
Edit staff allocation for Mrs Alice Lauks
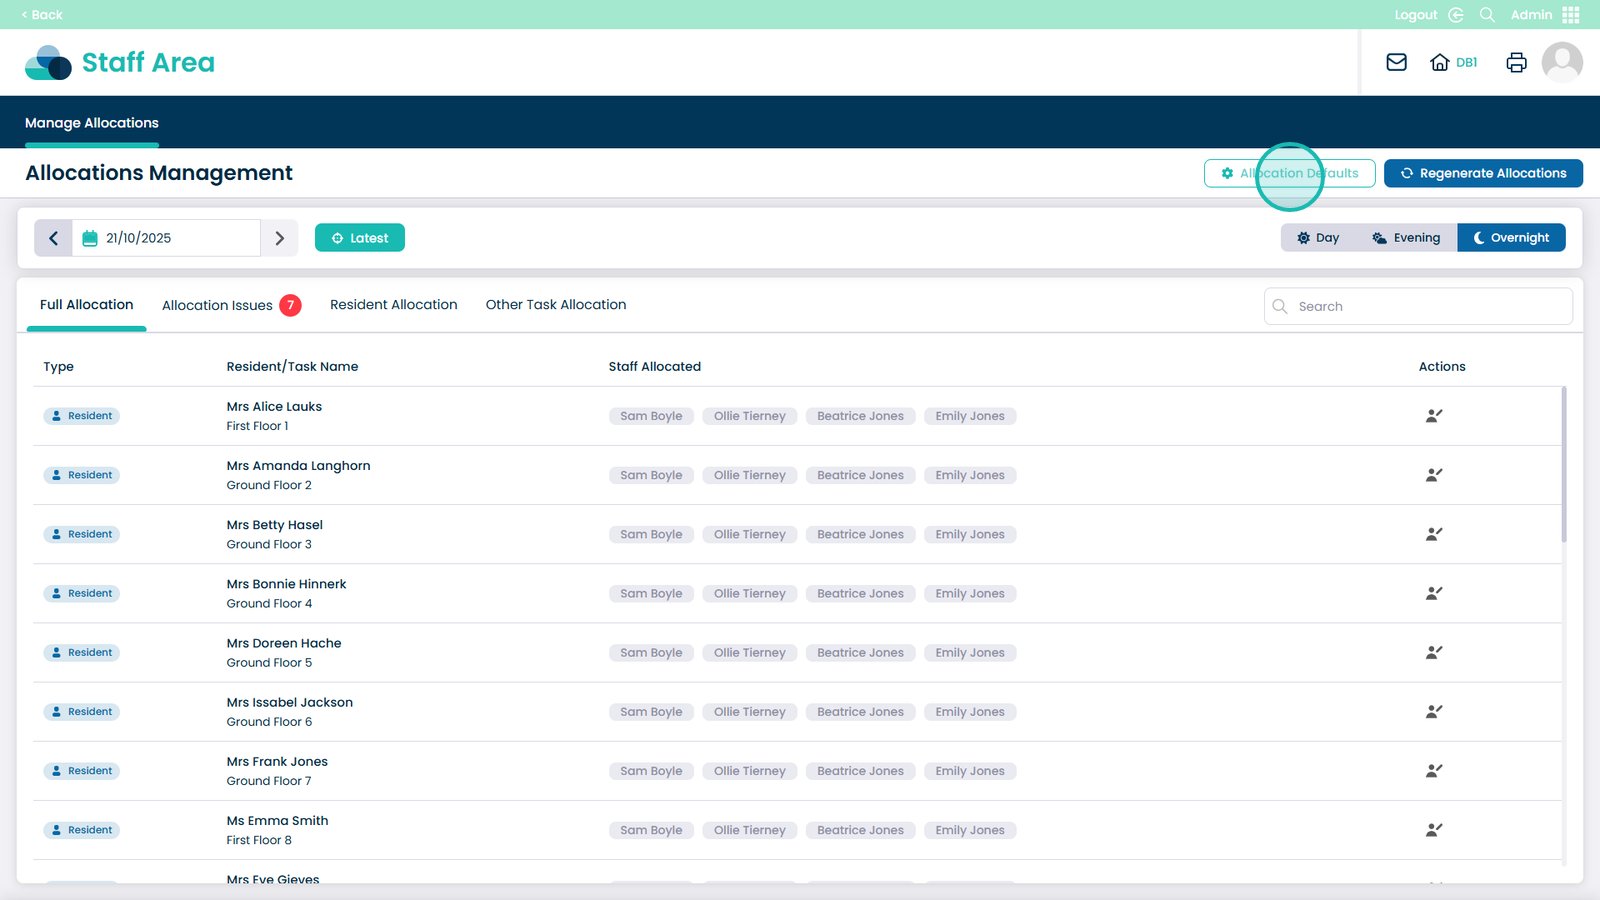point(1433,416)
